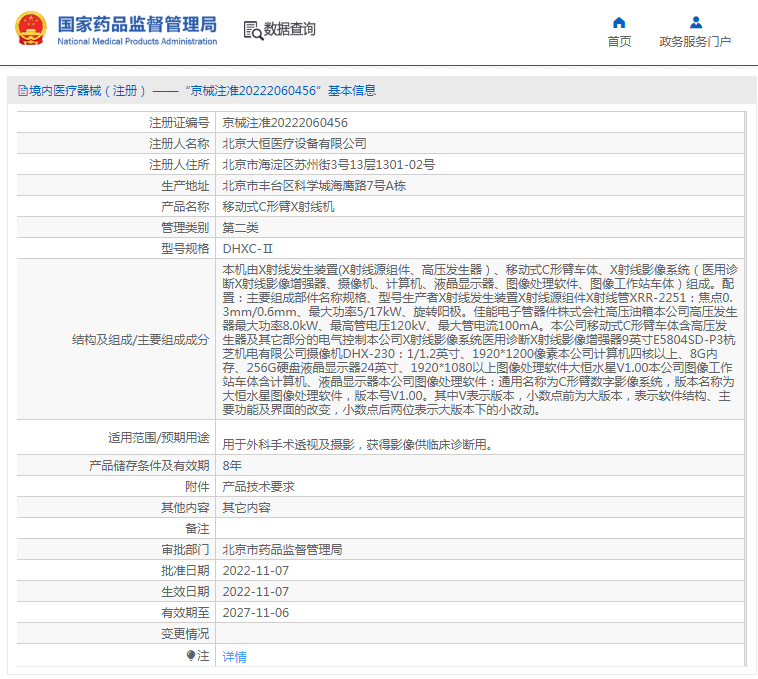Go to 首页 text link
This screenshot has height=679, width=758.
click(x=619, y=42)
